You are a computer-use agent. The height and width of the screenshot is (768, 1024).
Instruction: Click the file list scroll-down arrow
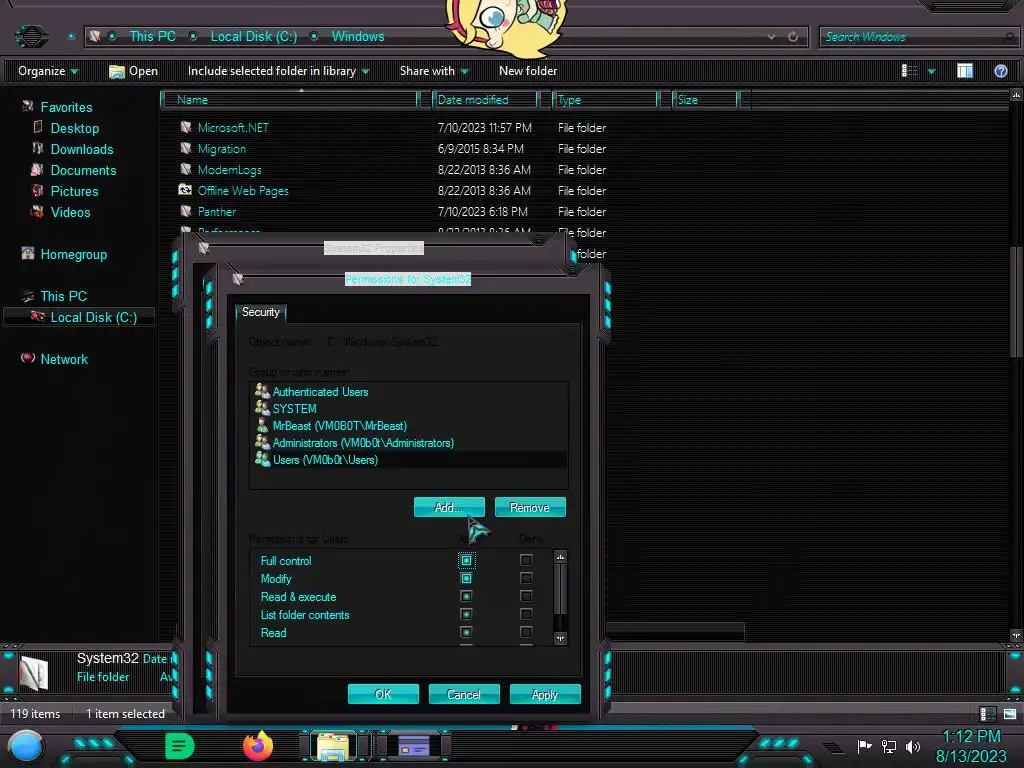point(1016,635)
